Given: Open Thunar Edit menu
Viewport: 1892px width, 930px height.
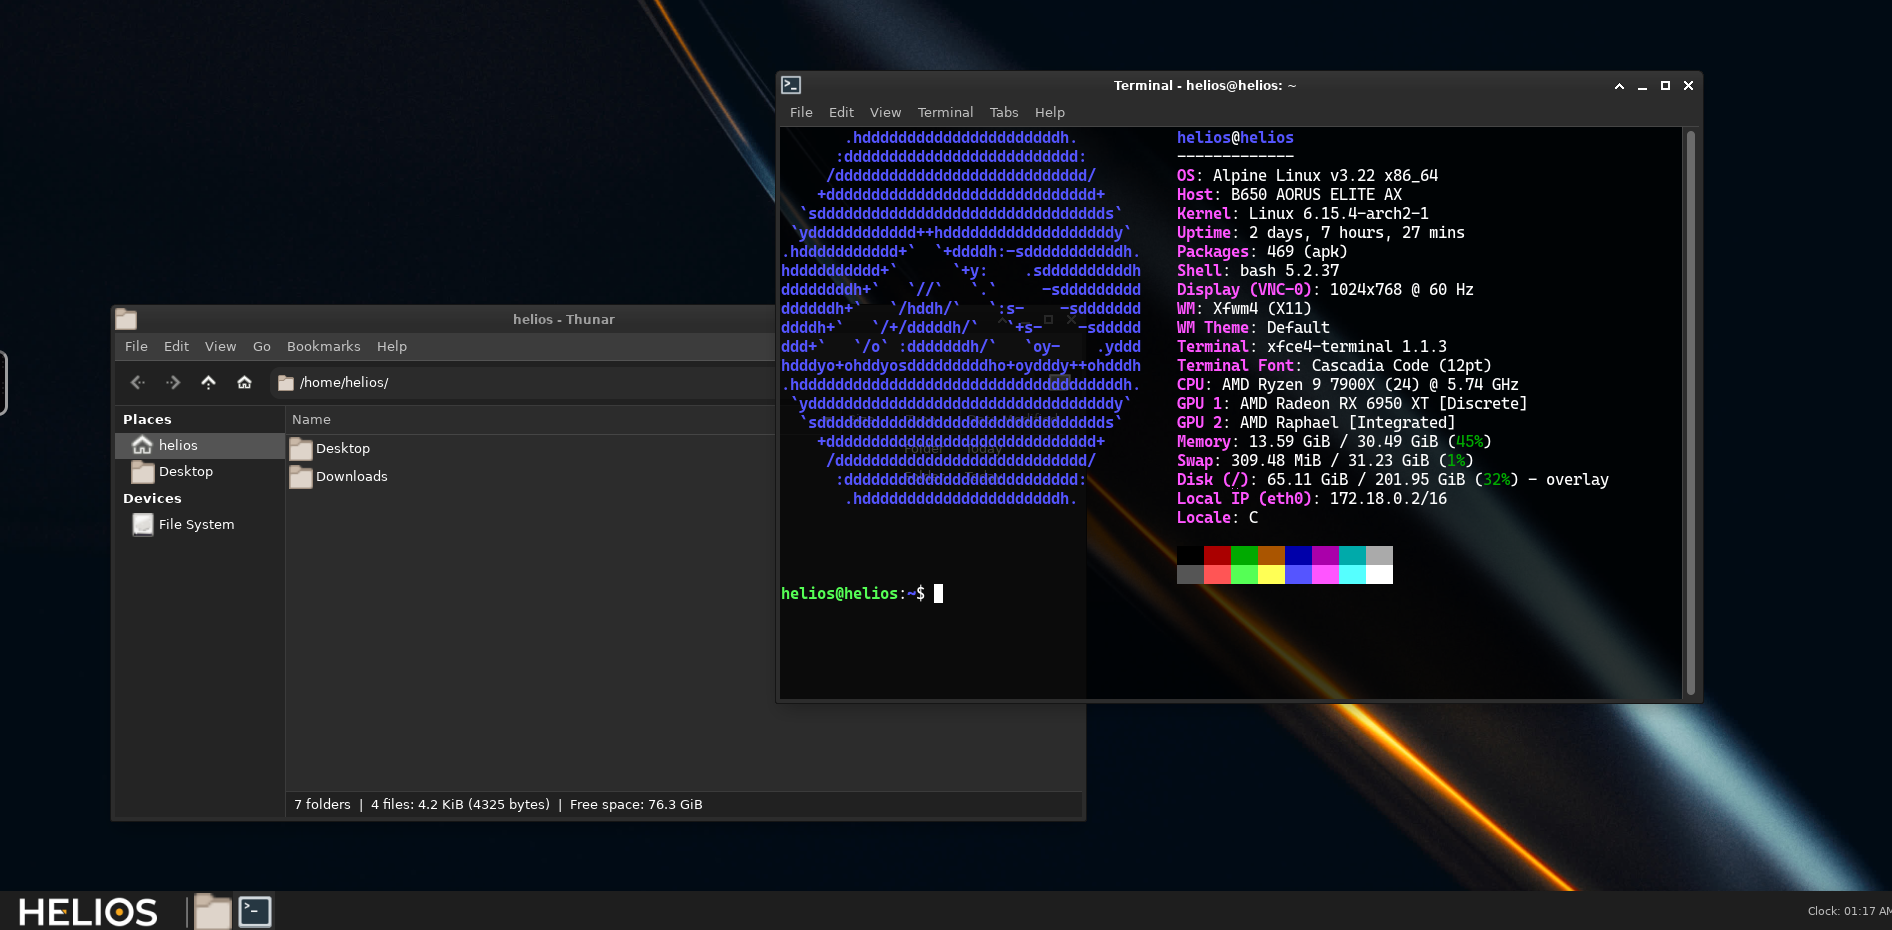Looking at the screenshot, I should 176,346.
